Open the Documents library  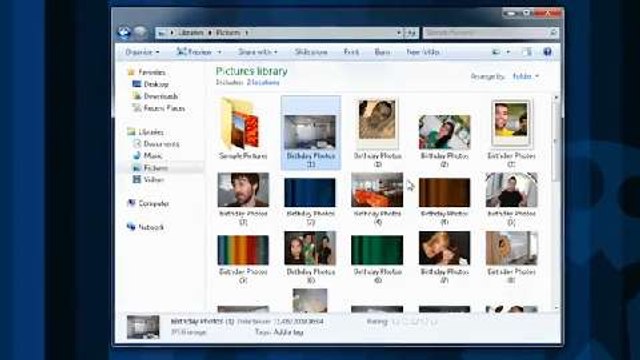point(161,144)
